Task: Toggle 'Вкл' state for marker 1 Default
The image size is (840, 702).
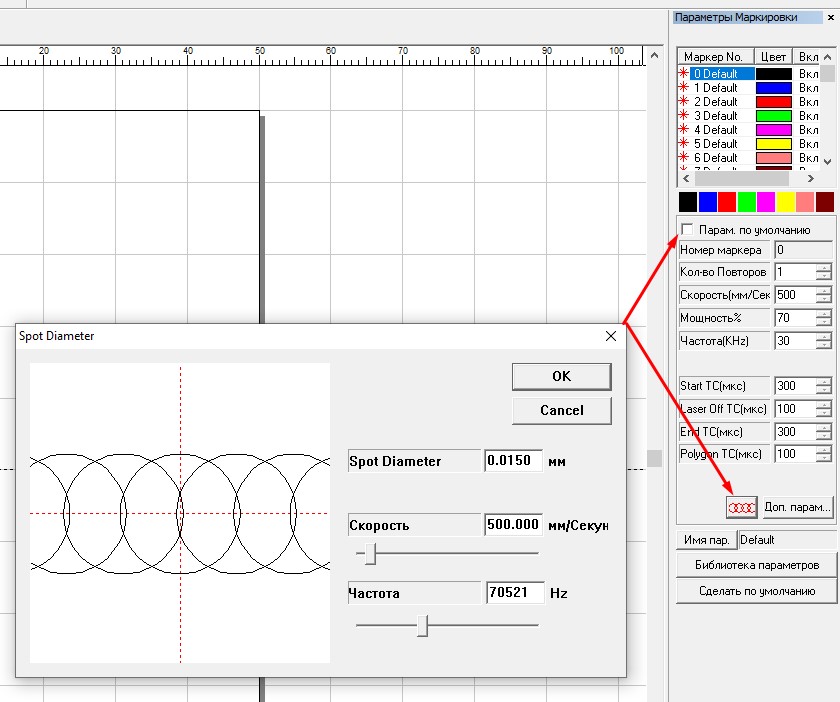Action: coord(808,88)
